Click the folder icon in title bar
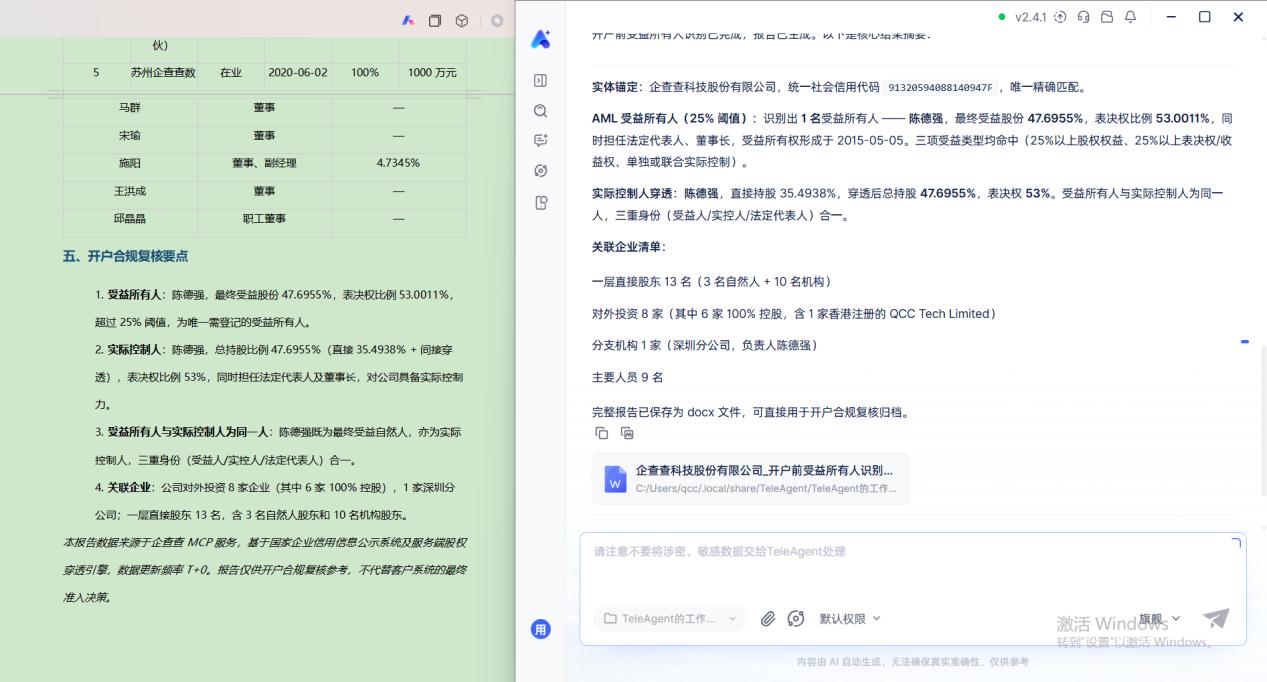The height and width of the screenshot is (682, 1267). coord(1106,17)
